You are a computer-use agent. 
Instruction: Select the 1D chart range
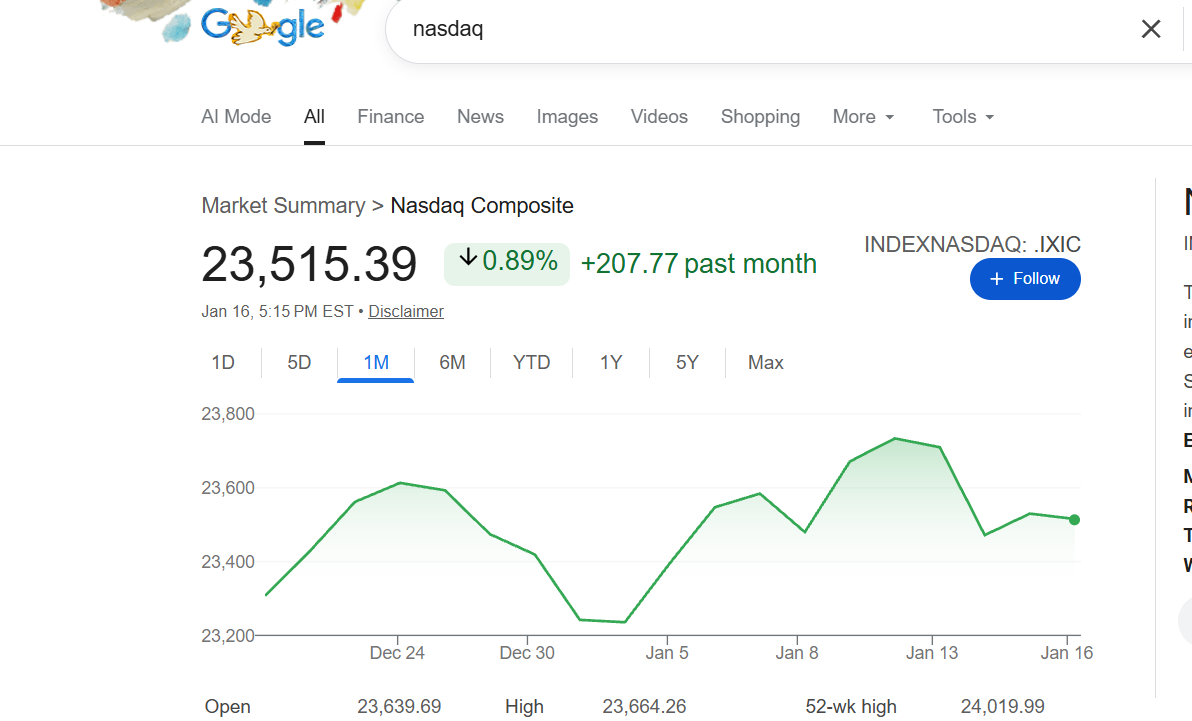223,362
